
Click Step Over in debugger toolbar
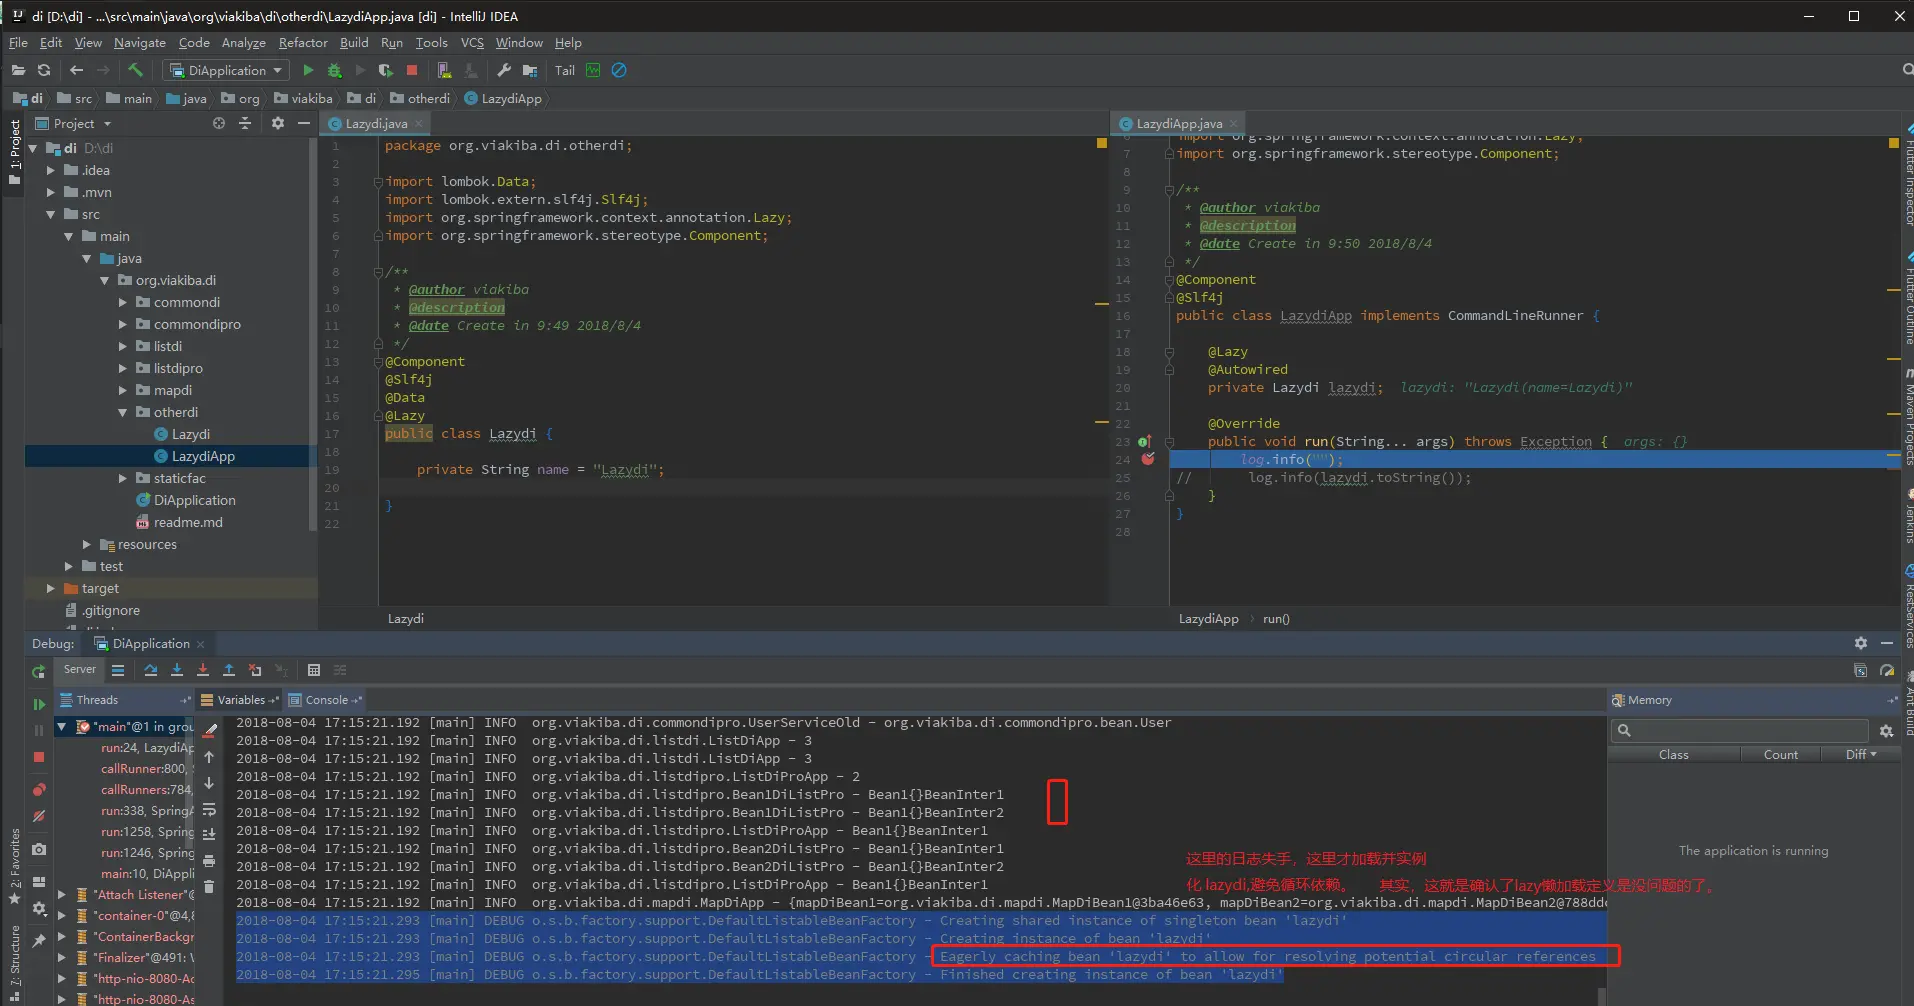[x=150, y=670]
